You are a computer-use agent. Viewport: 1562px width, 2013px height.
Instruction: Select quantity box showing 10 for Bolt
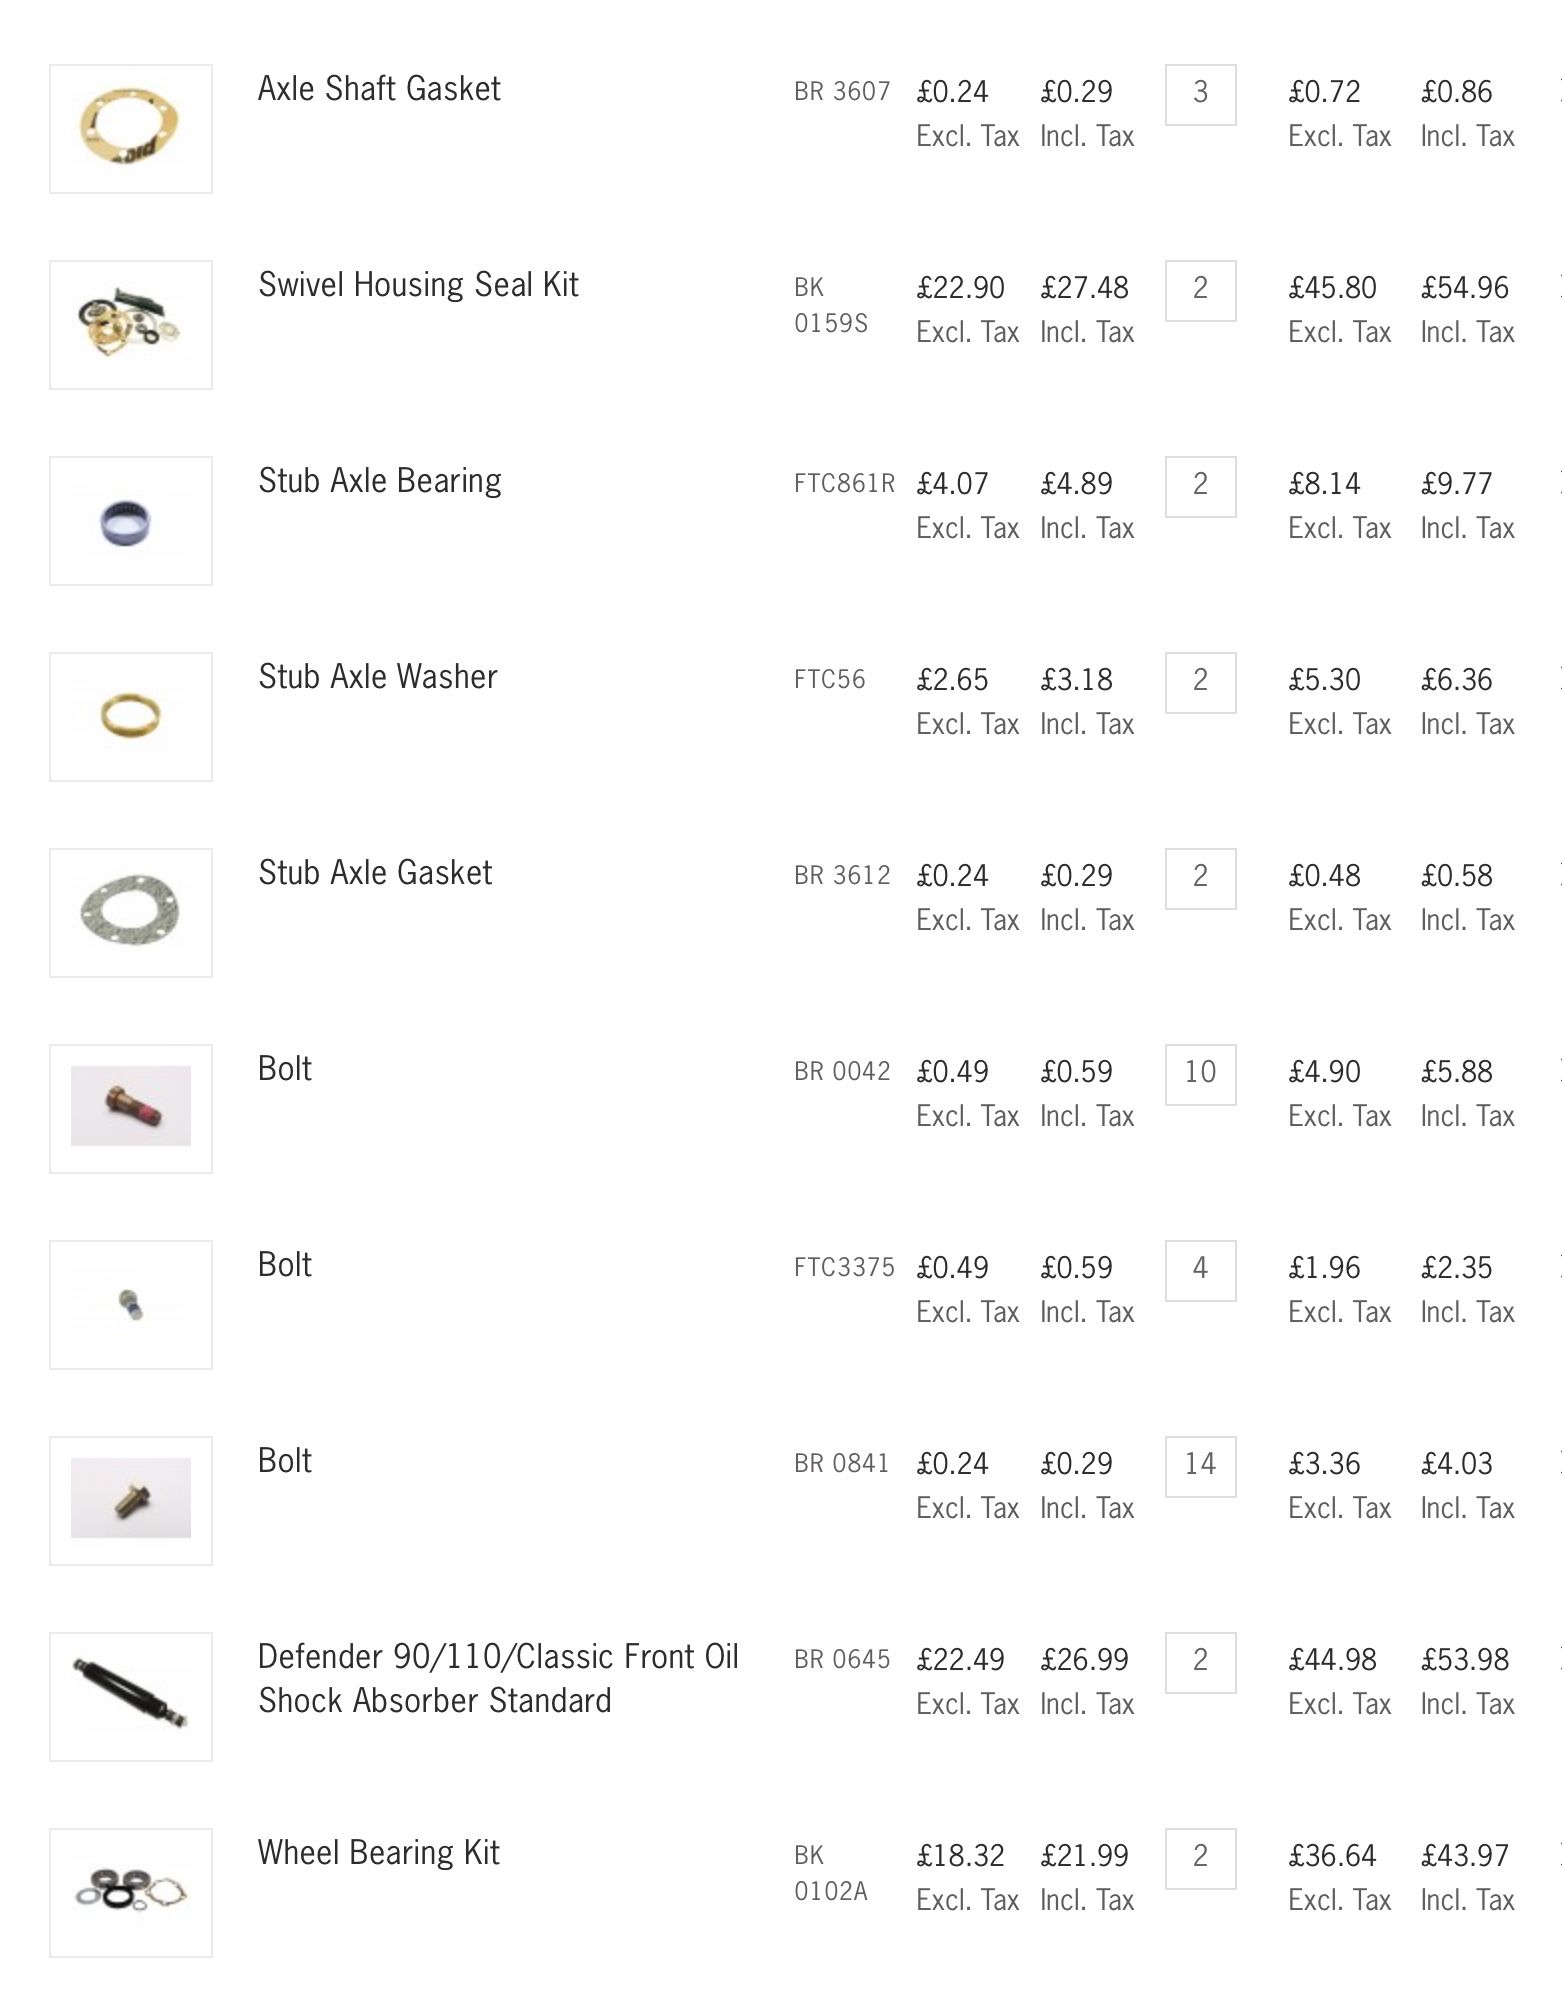1200,1075
